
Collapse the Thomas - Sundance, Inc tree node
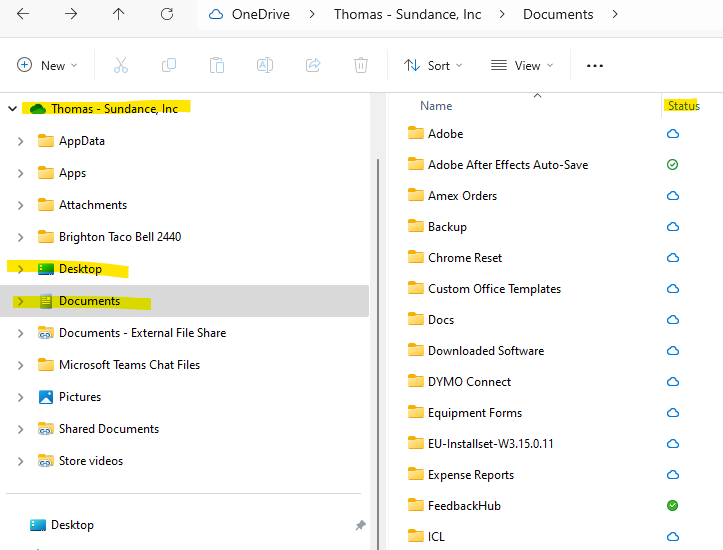[12, 109]
